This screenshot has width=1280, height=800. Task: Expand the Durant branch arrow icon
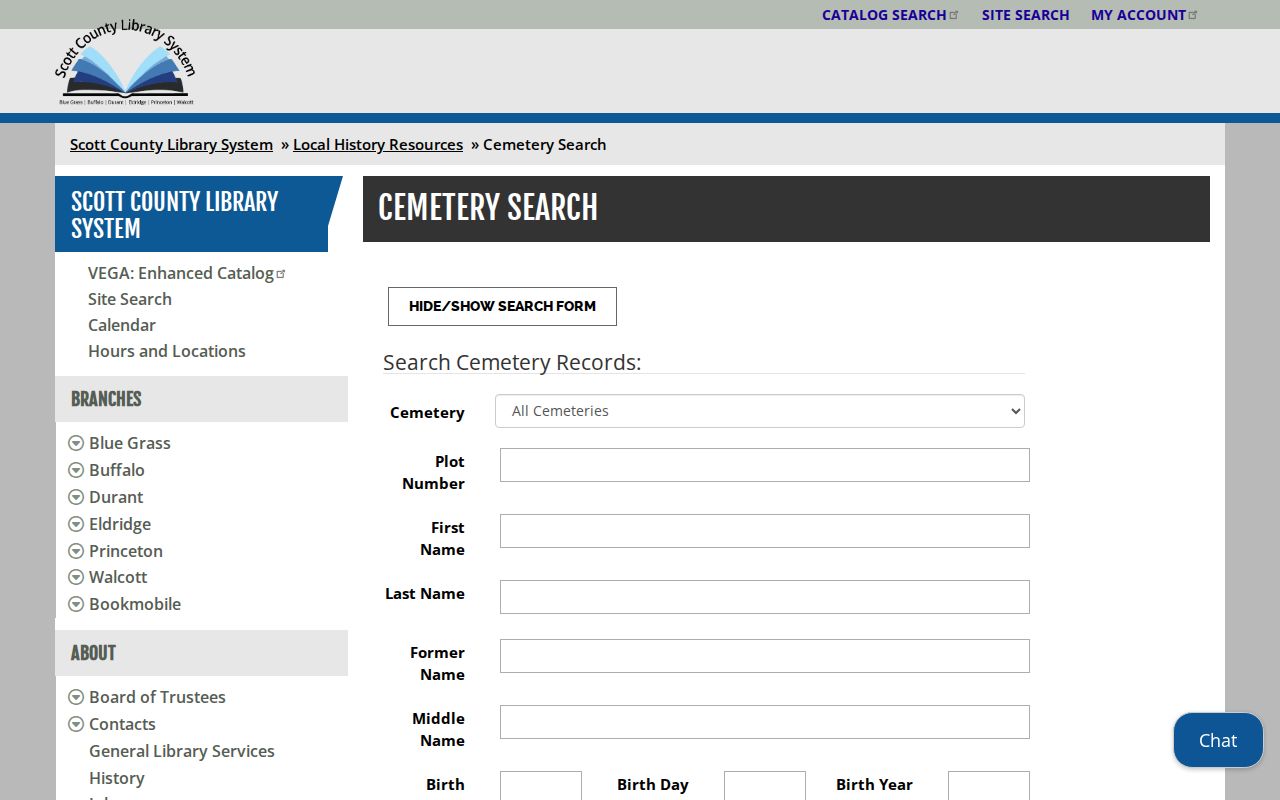coord(76,497)
